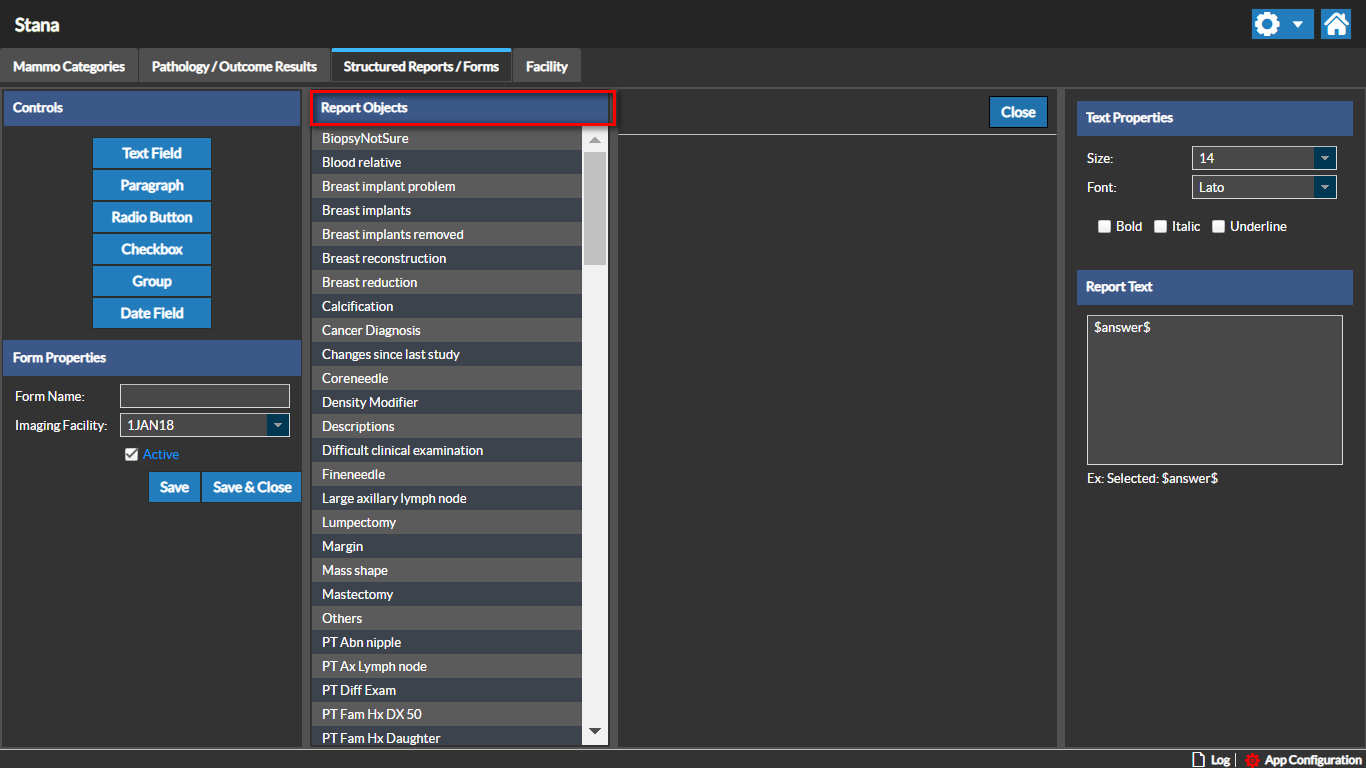1366x768 pixels.
Task: Click the Log document icon
Action: pyautogui.click(x=1198, y=760)
